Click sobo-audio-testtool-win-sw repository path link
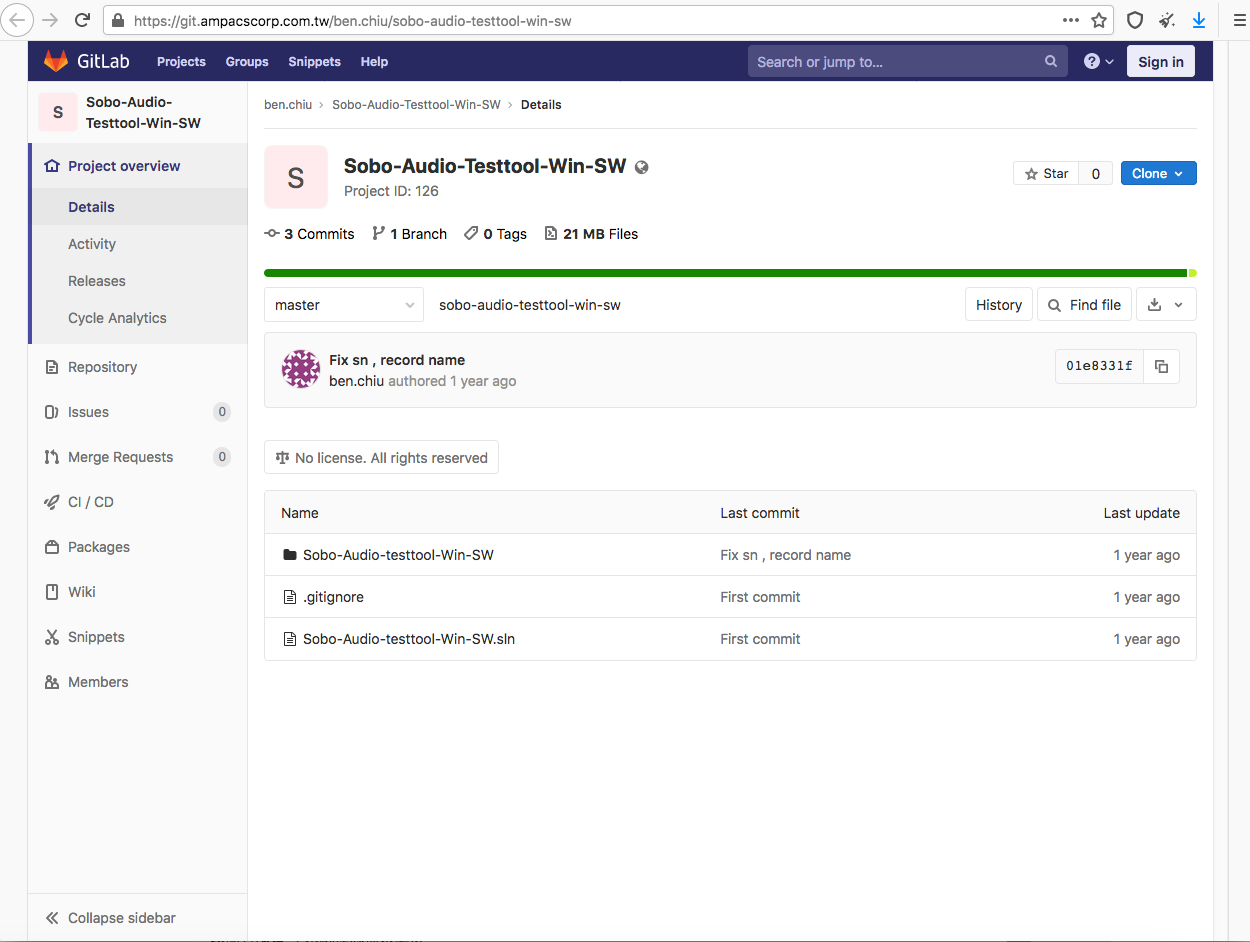Image resolution: width=1250 pixels, height=942 pixels. (530, 305)
